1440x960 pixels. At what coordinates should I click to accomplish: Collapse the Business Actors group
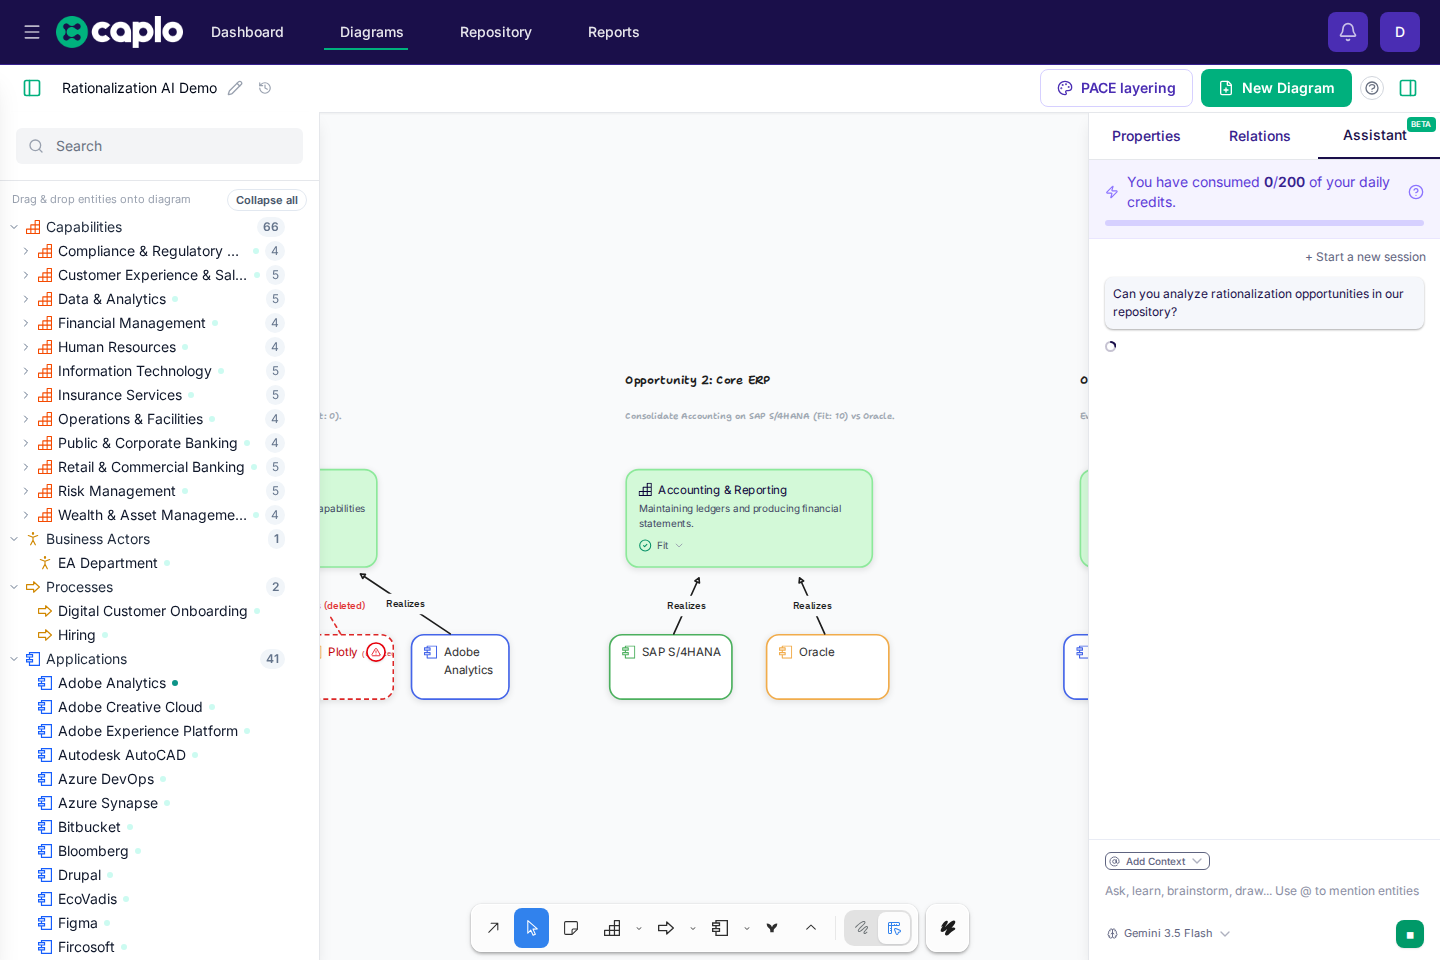point(14,539)
